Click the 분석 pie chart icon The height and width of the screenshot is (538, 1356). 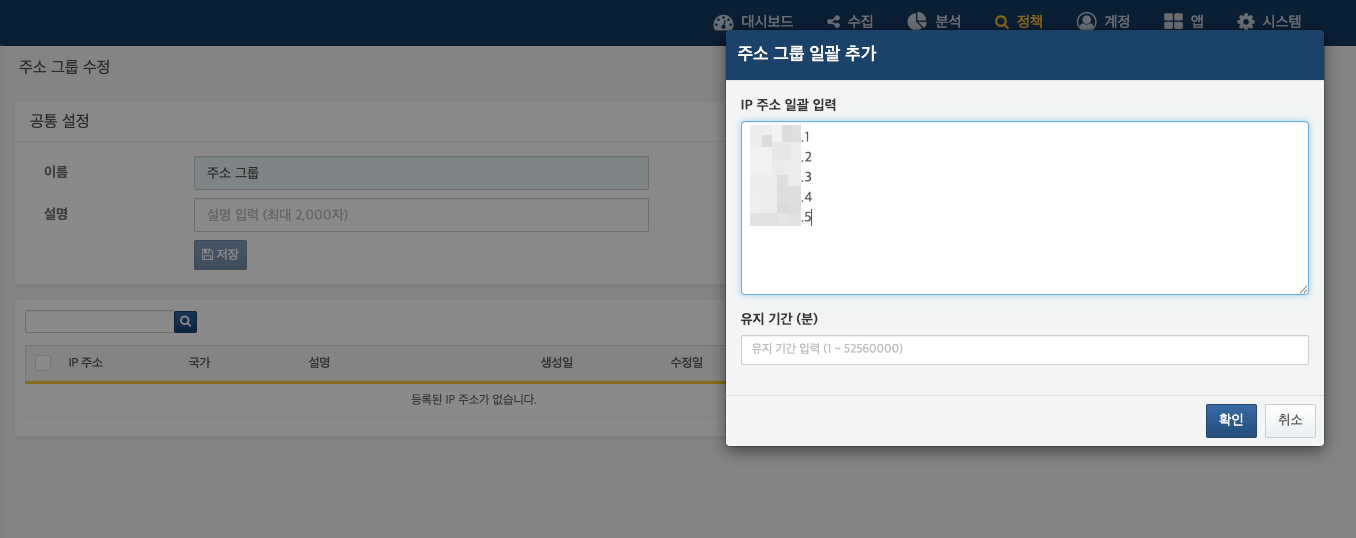coord(917,21)
